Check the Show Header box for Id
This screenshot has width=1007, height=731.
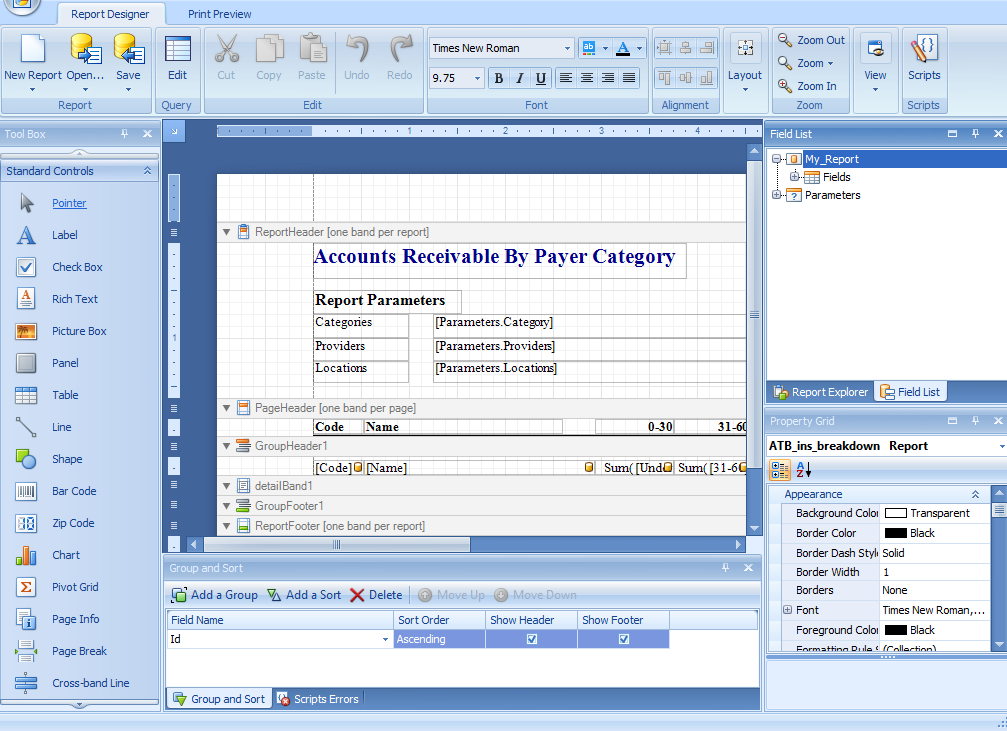tap(532, 639)
